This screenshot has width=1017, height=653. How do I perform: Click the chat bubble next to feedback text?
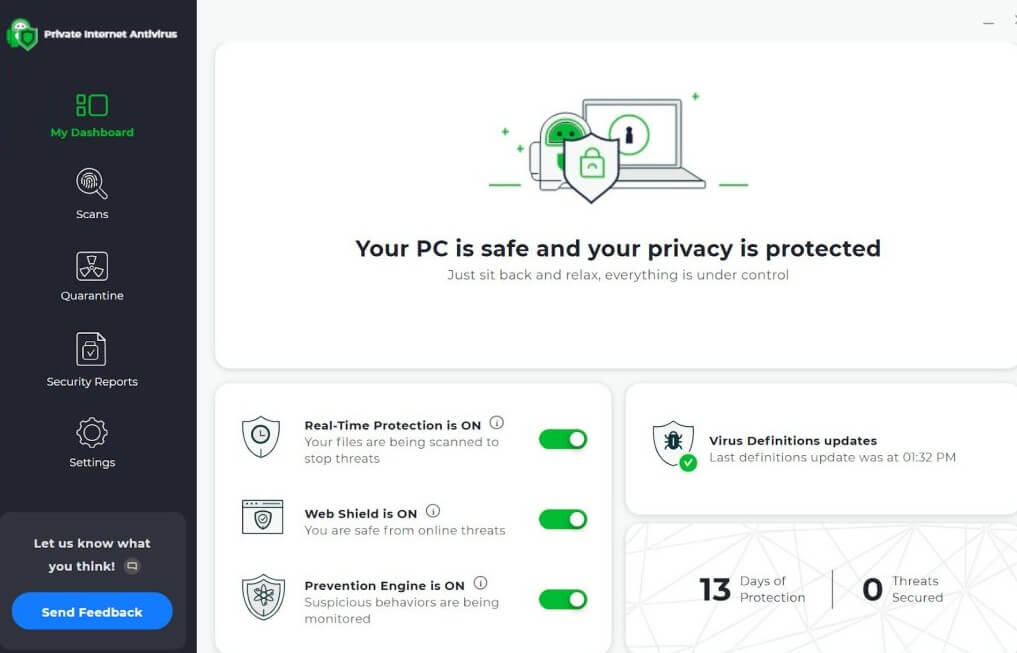(x=133, y=564)
